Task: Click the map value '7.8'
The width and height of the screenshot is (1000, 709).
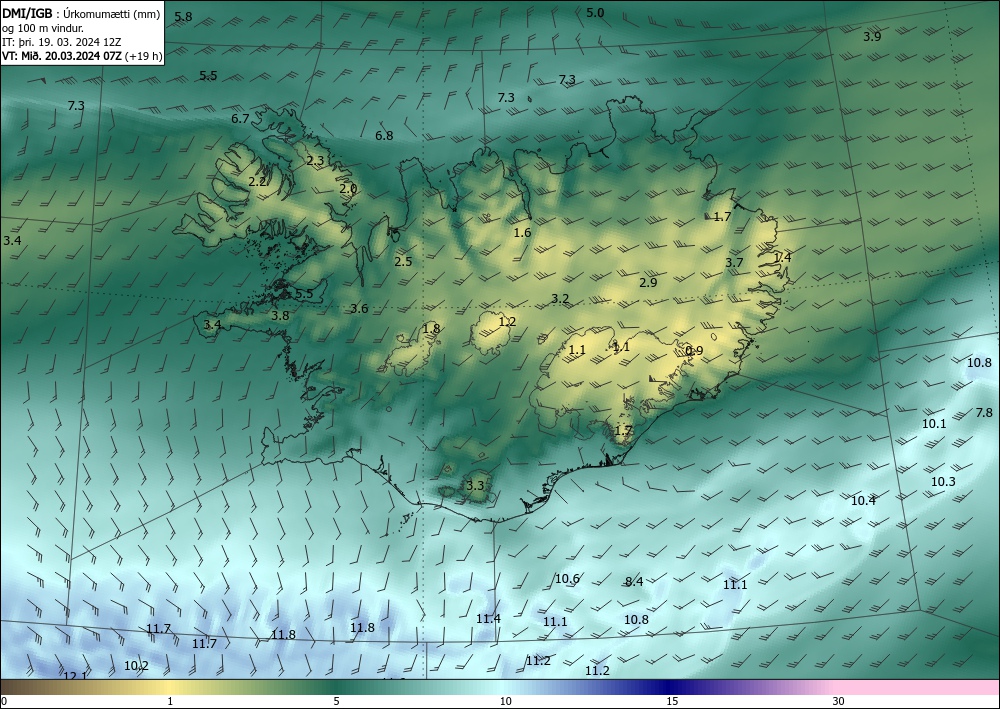Action: pos(984,413)
